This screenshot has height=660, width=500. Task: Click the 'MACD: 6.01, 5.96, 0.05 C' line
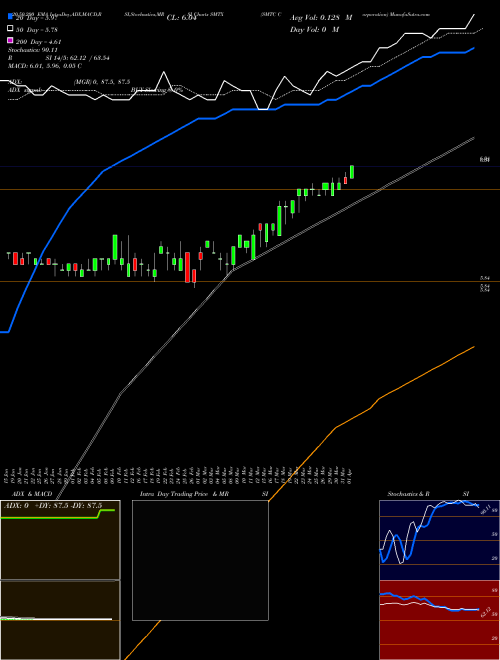click(45, 66)
